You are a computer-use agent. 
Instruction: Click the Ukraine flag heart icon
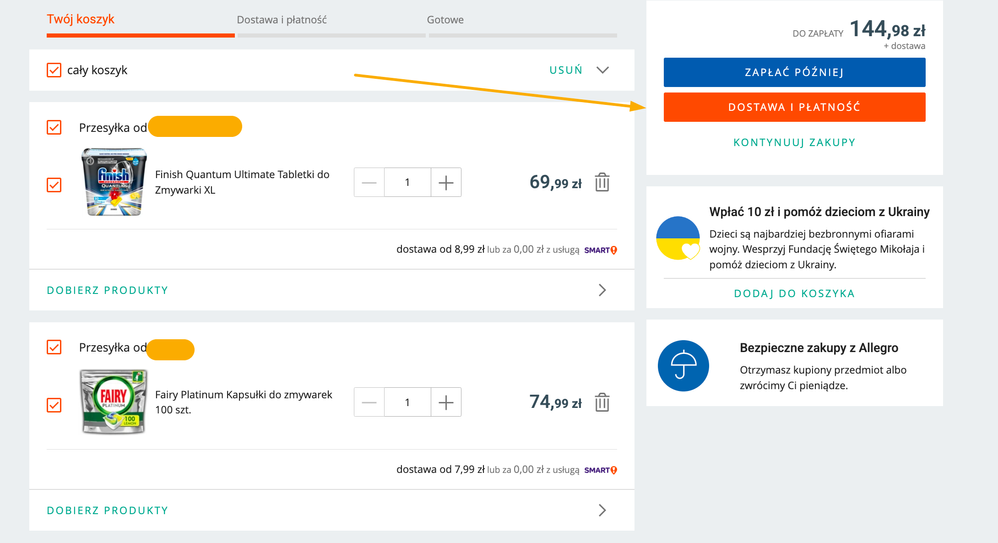click(x=678, y=238)
